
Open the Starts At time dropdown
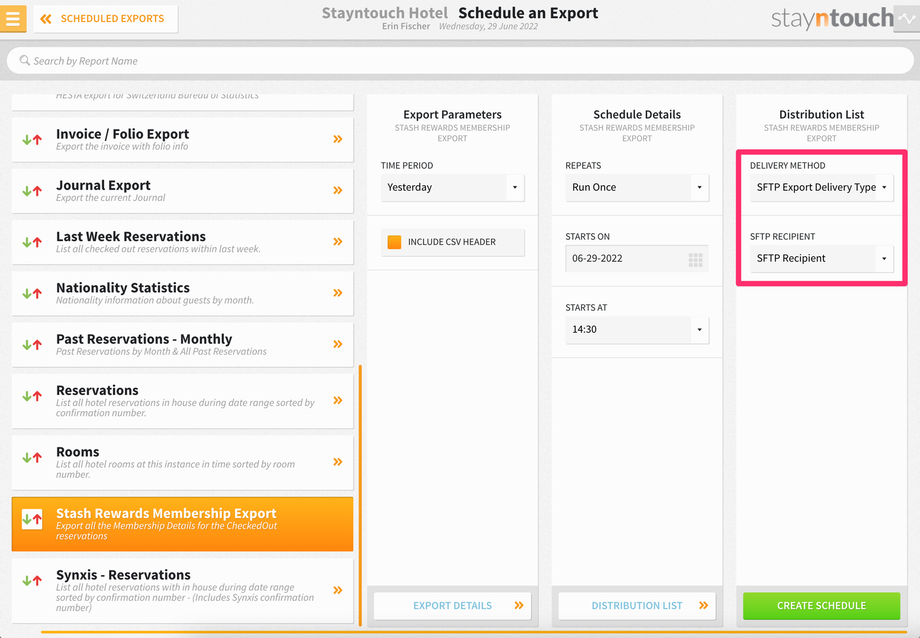pos(637,330)
